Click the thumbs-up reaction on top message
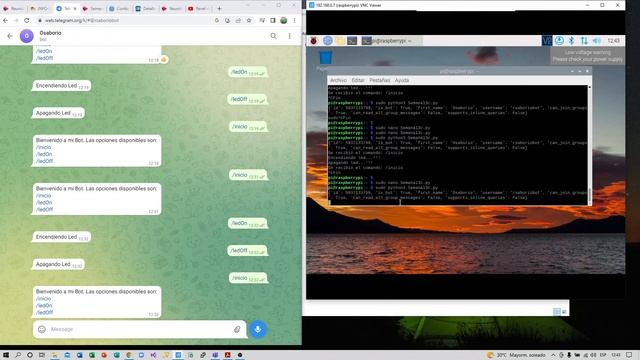Viewport: 640px width, 360px height. coord(164,60)
